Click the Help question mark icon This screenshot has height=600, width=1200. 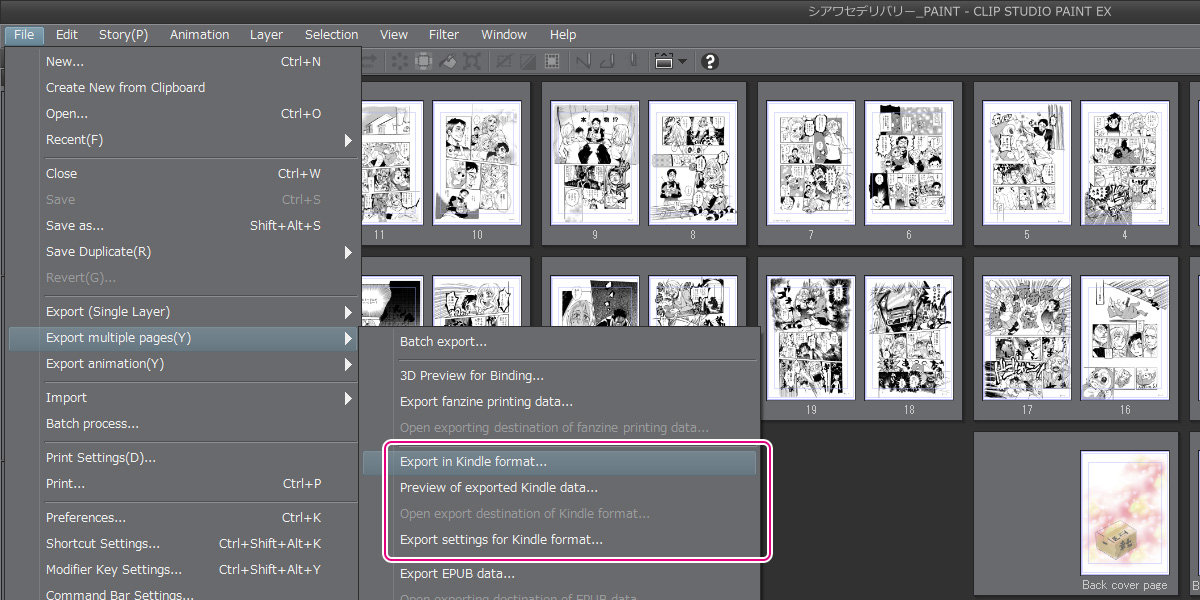click(710, 61)
